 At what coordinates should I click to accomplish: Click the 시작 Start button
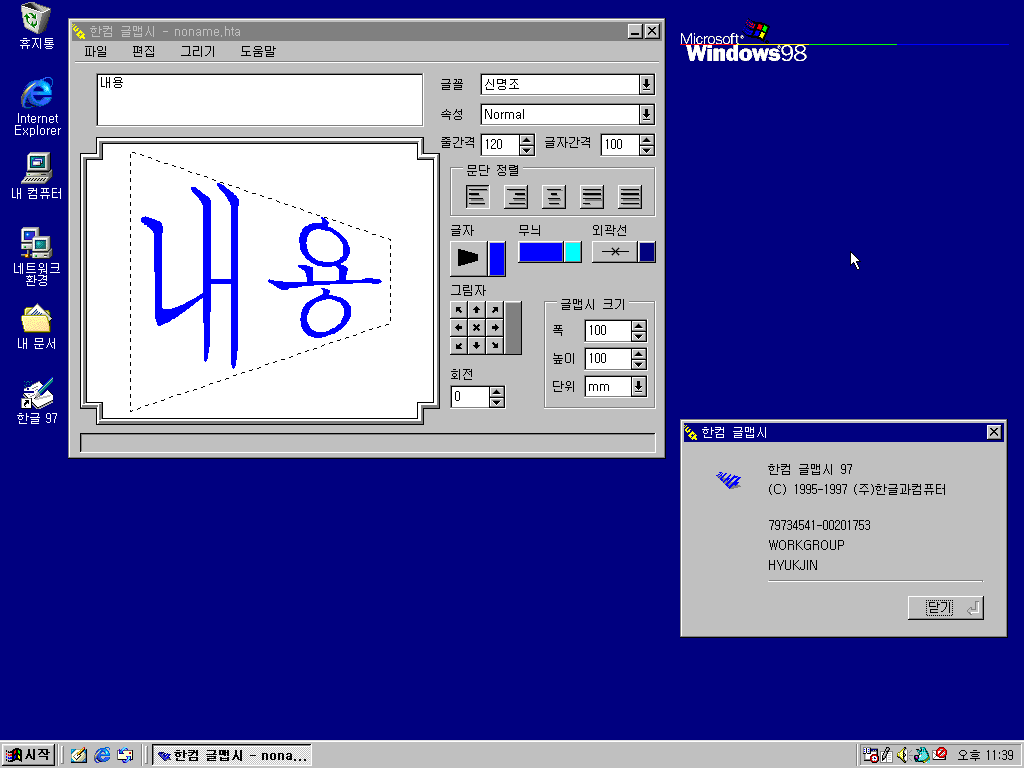28,755
